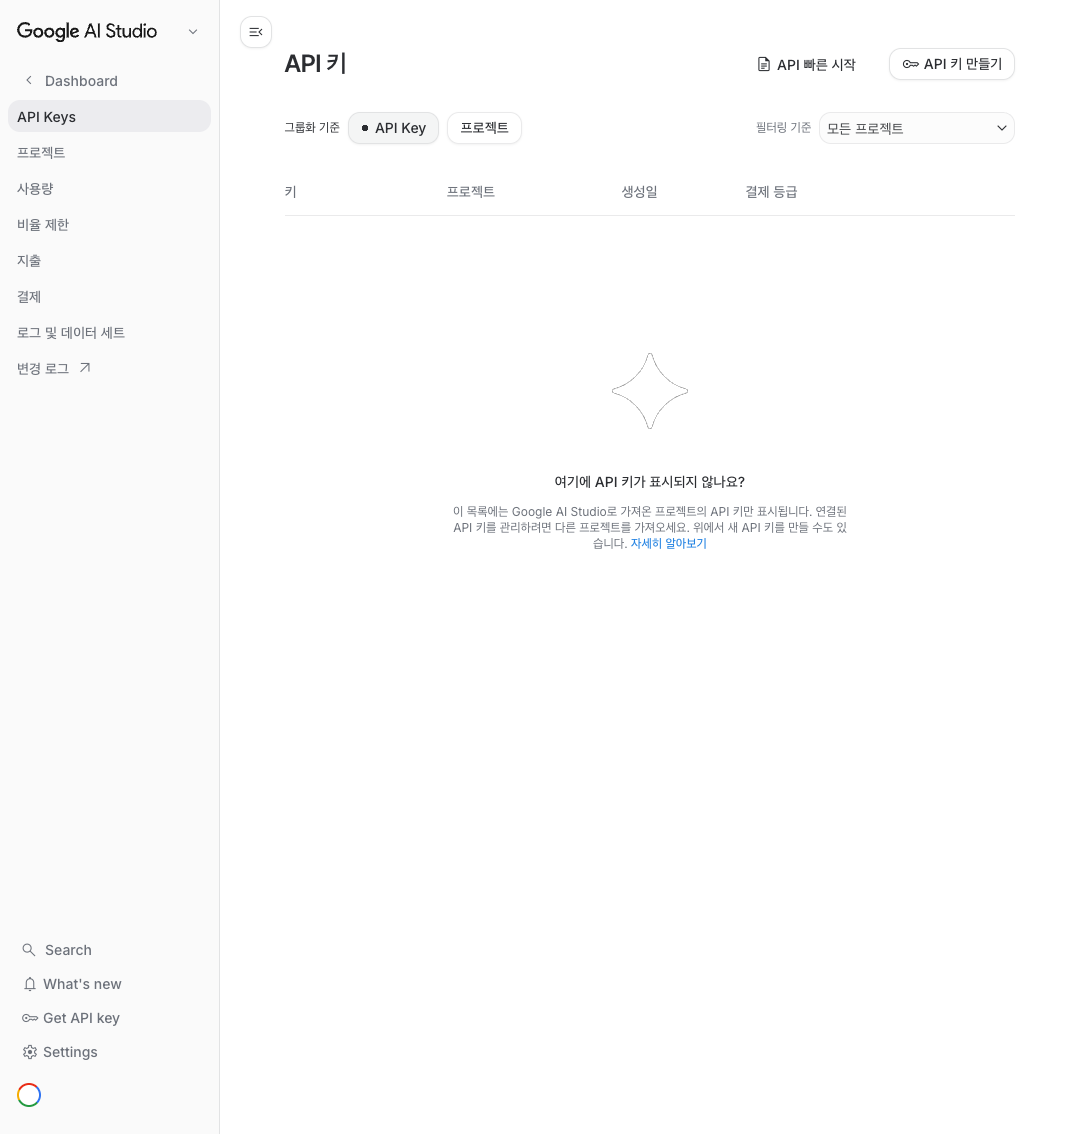Click the API 빠른 시작 button
The width and height of the screenshot is (1080, 1134).
point(806,64)
